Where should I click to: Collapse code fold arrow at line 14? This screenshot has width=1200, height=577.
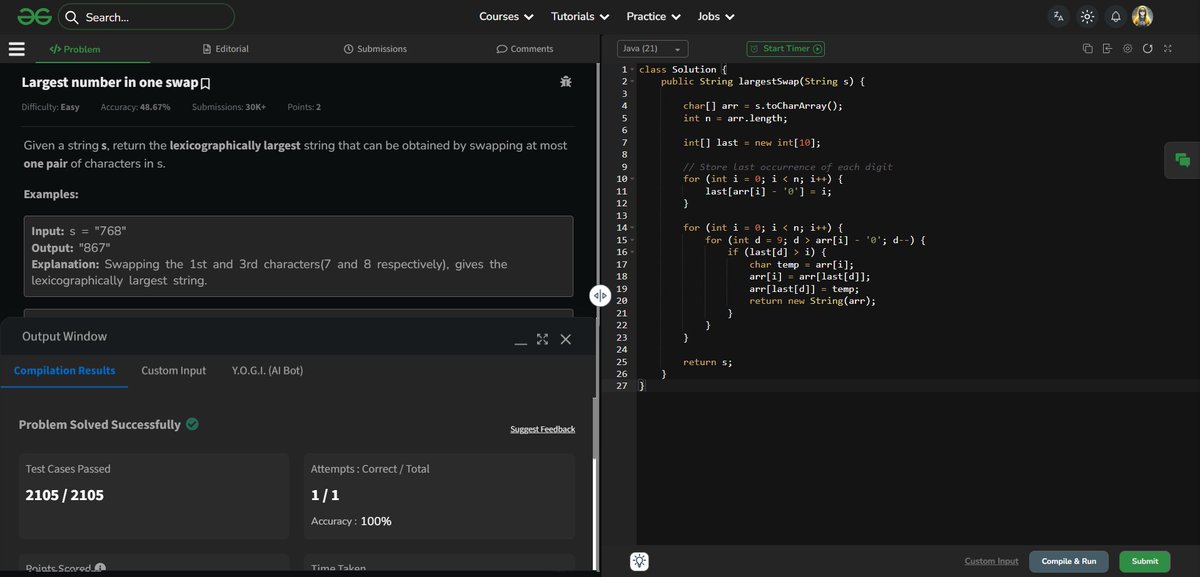[x=632, y=228]
